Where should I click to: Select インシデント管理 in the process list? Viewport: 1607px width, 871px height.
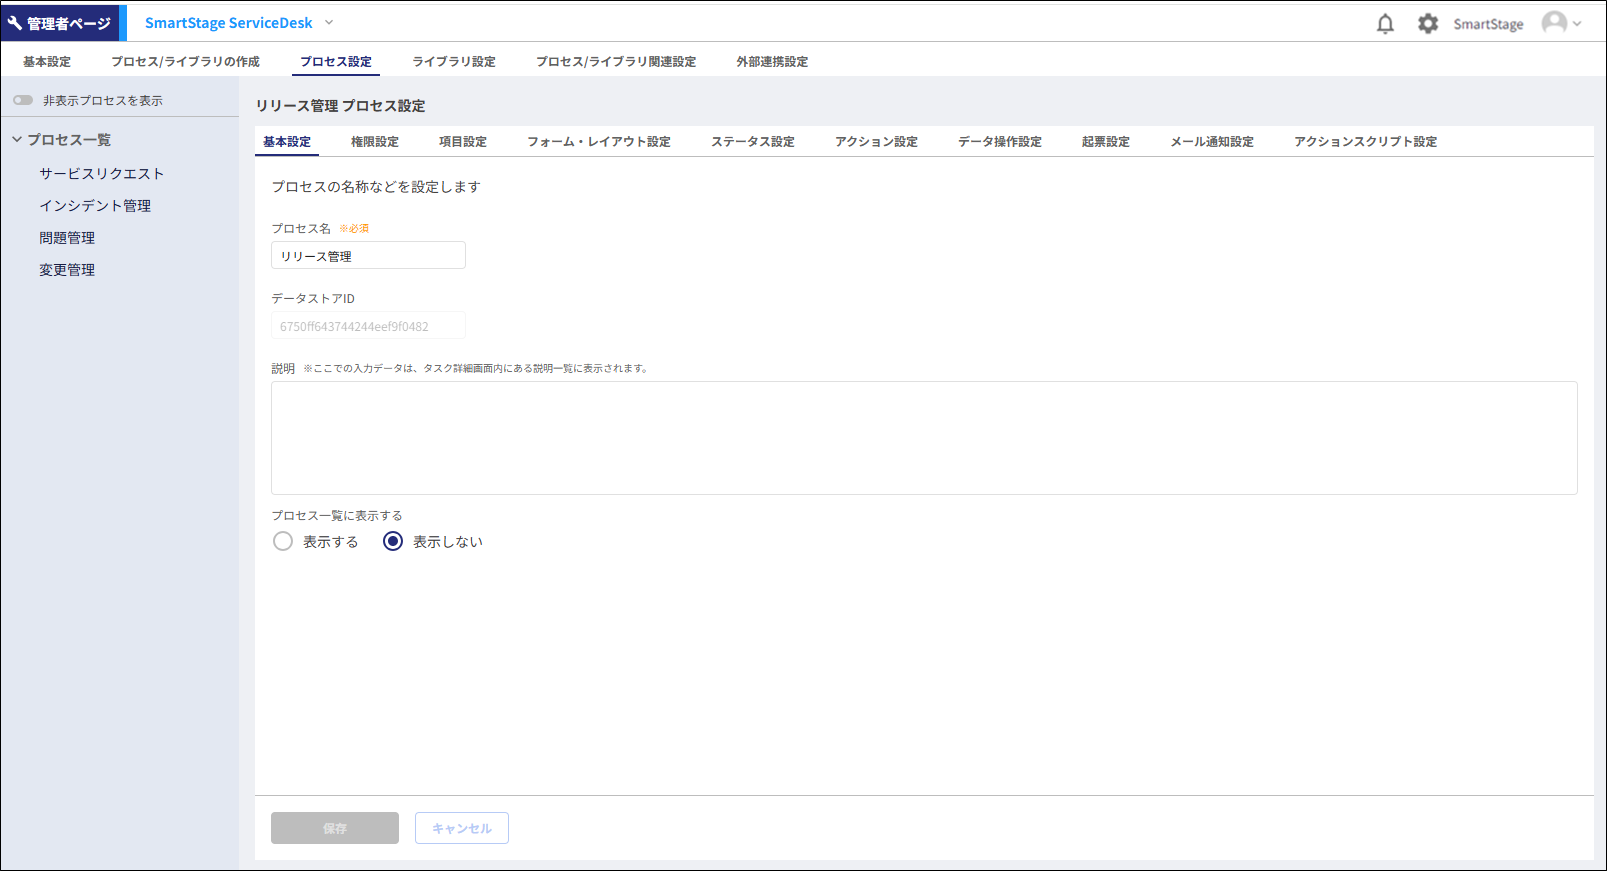[x=95, y=206]
